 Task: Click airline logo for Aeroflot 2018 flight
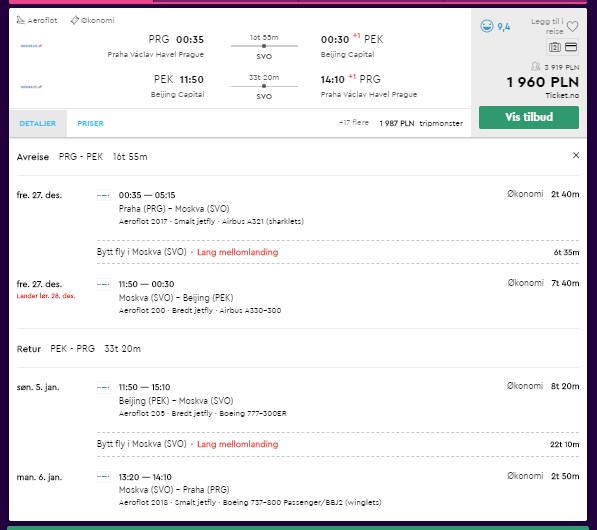pos(104,477)
